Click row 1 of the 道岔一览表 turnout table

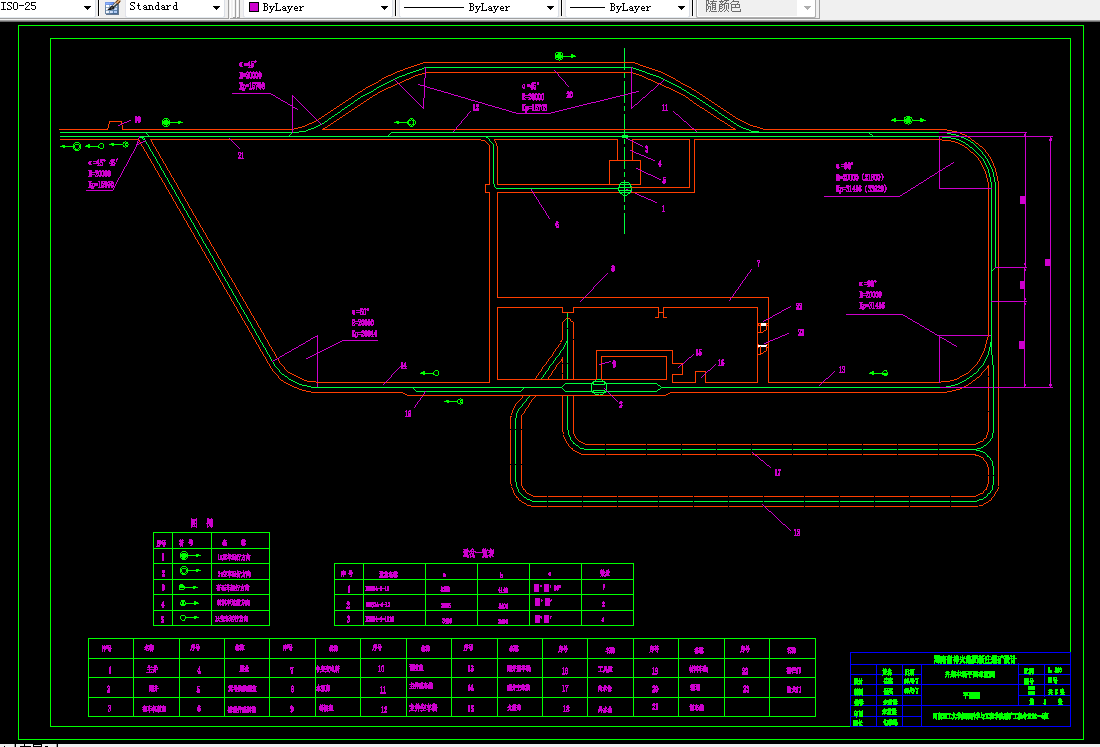pyautogui.click(x=483, y=590)
